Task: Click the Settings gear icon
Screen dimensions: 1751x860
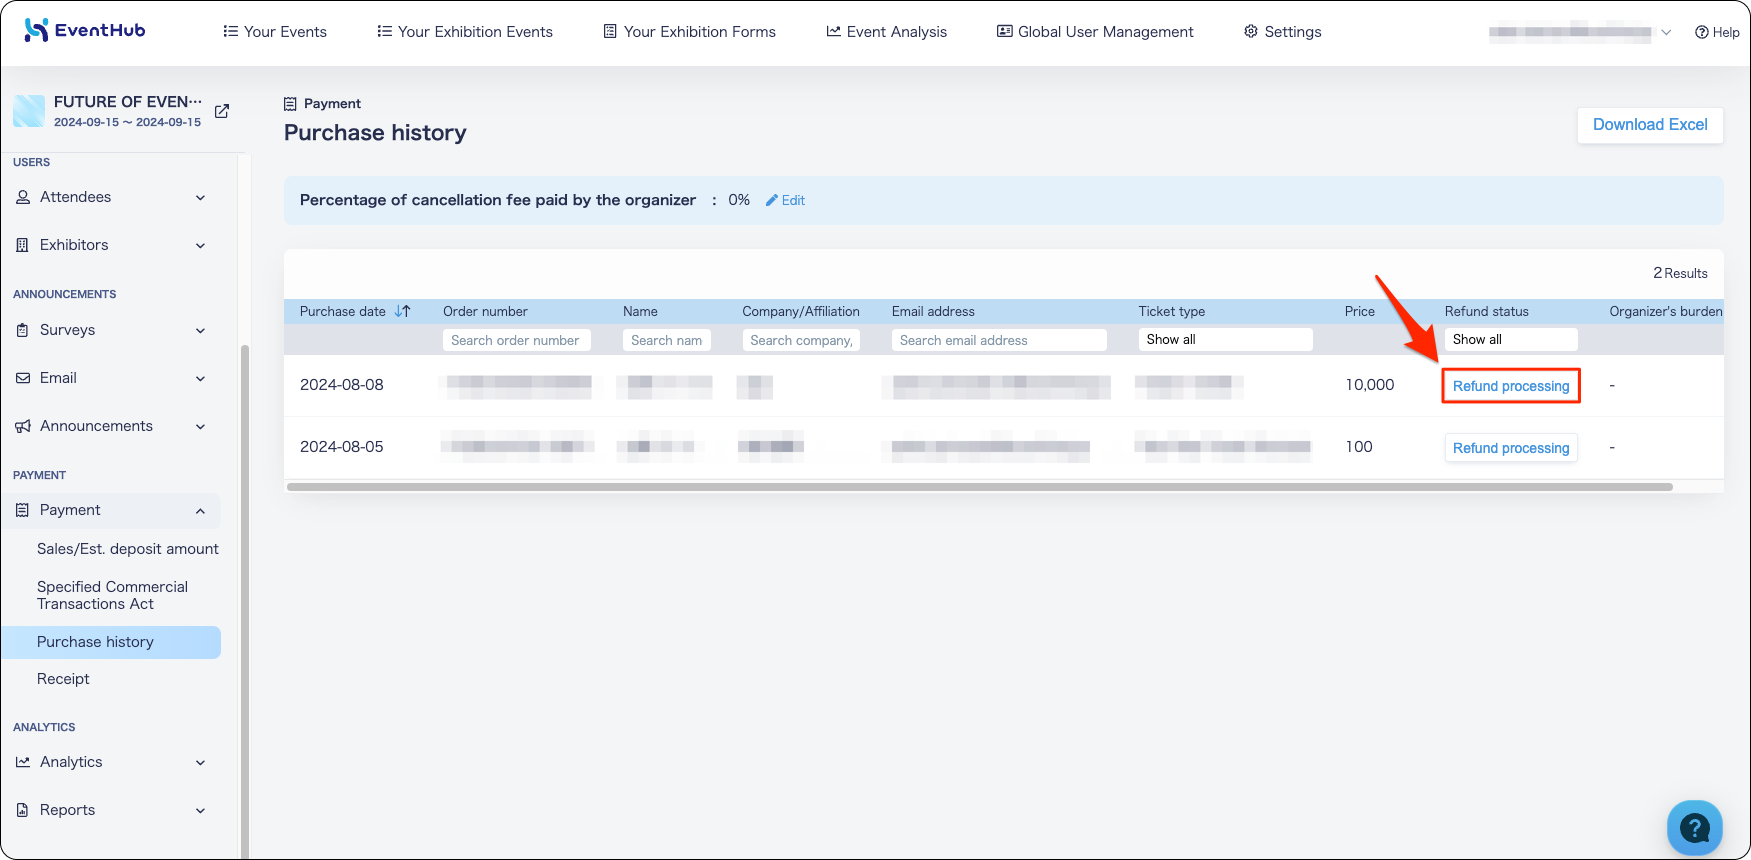Action: 1251,31
